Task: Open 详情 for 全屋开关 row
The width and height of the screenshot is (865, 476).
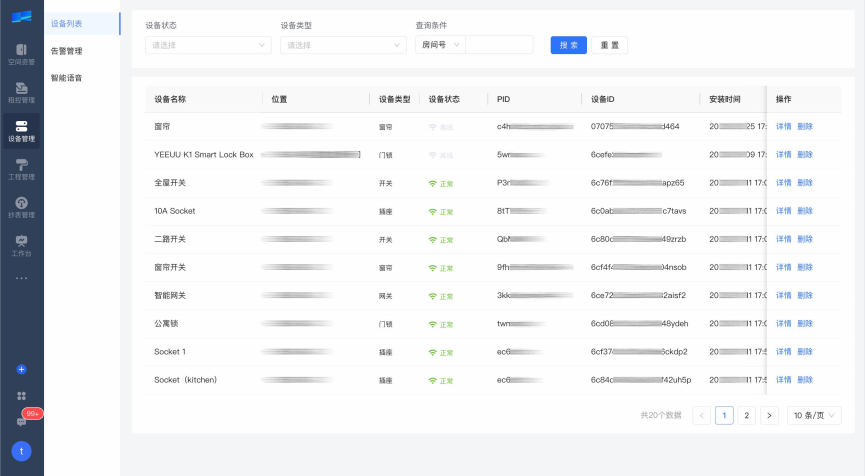Action: [783, 183]
